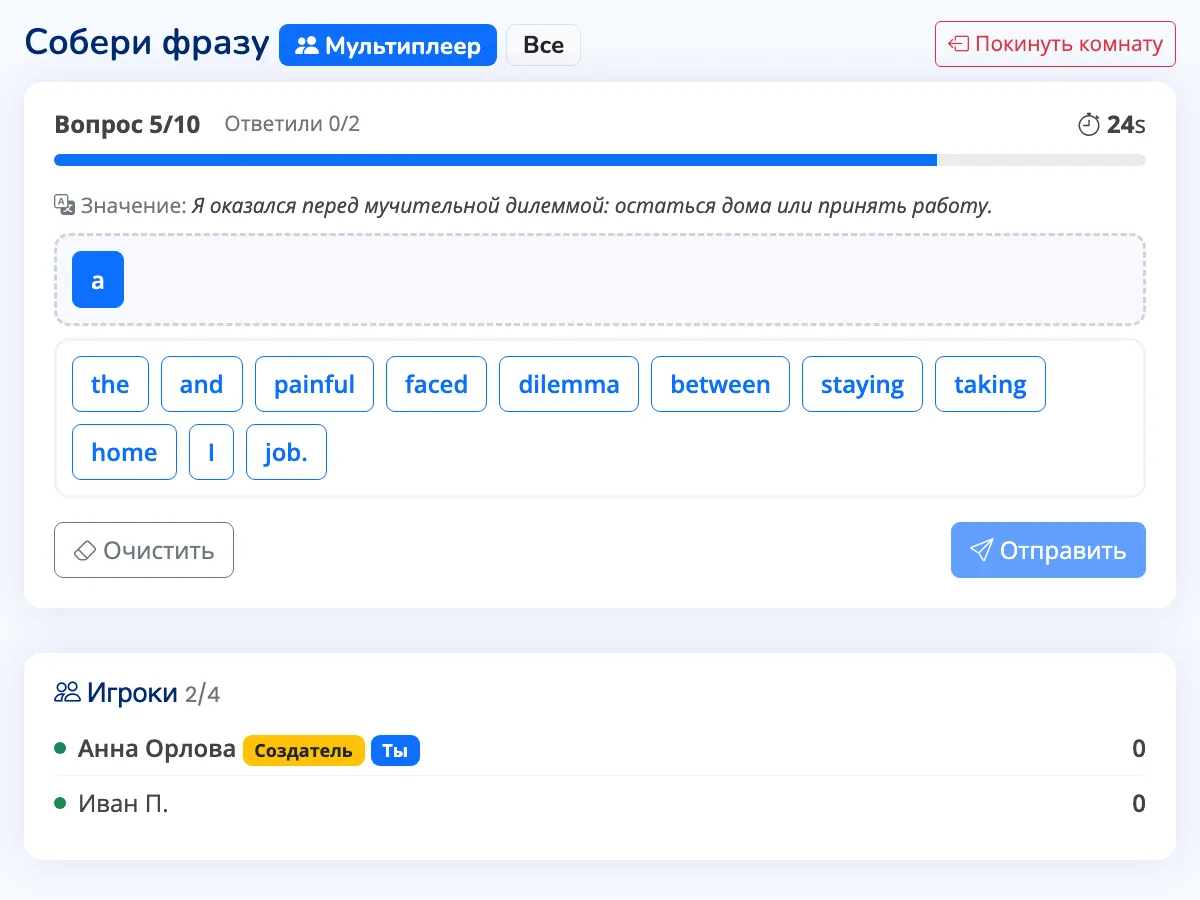Click the Вопрос 5/10 label
Viewport: 1200px width, 900px height.
(127, 125)
